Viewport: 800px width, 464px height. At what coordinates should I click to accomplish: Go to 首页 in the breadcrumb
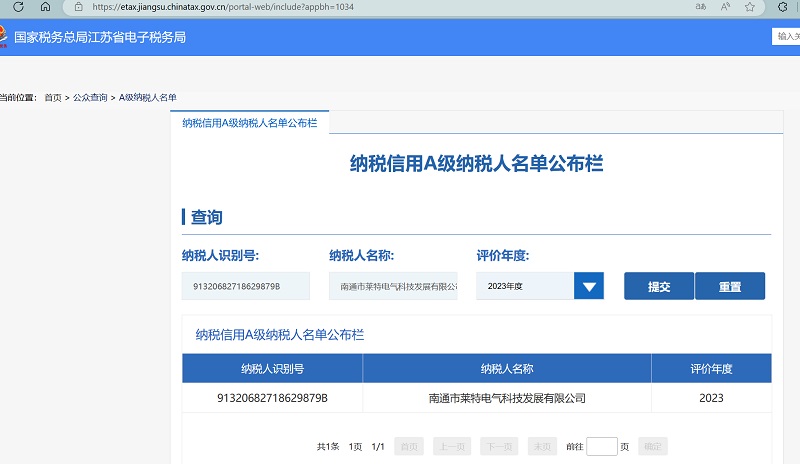(x=53, y=97)
